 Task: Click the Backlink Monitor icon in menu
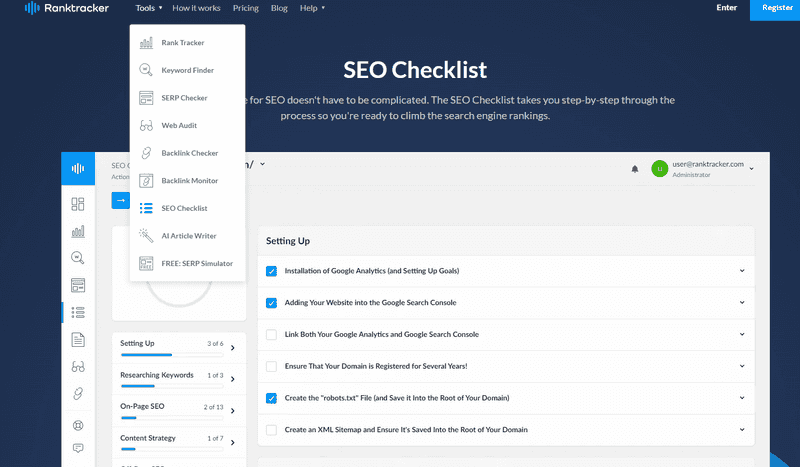tap(146, 181)
